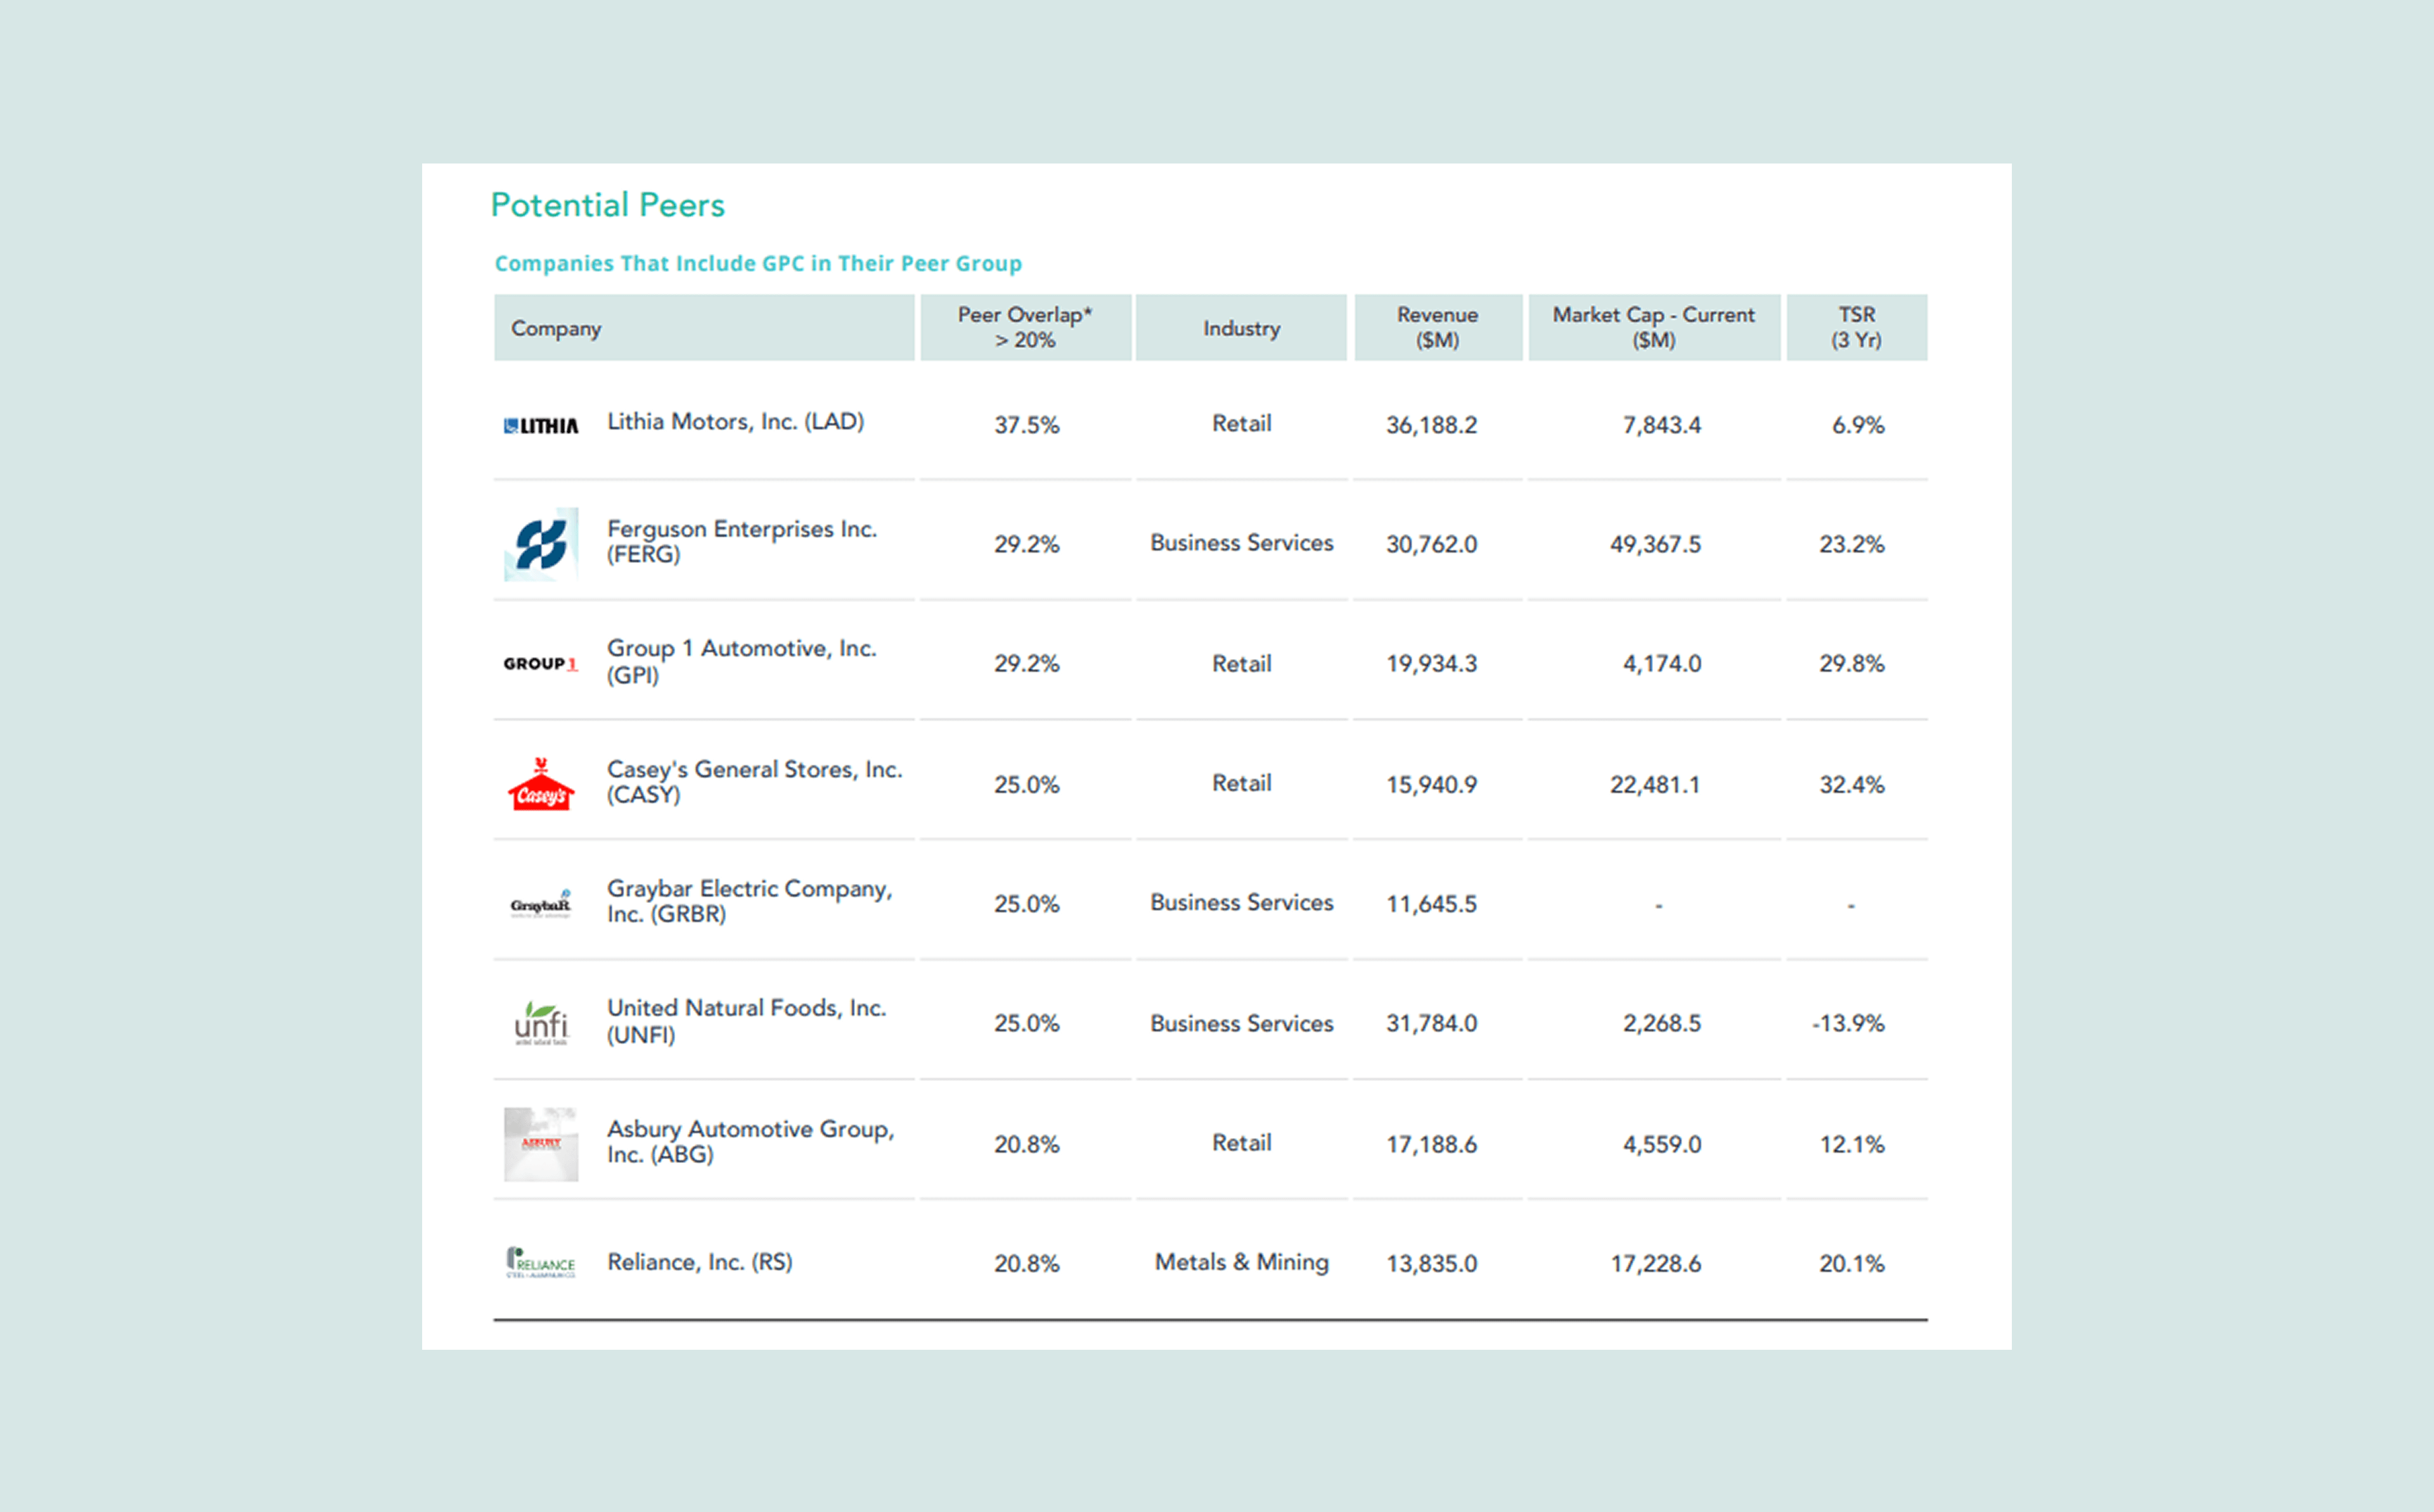The width and height of the screenshot is (2434, 1512).
Task: Click the Asbury Automotive logo thumbnail
Action: click(540, 1143)
